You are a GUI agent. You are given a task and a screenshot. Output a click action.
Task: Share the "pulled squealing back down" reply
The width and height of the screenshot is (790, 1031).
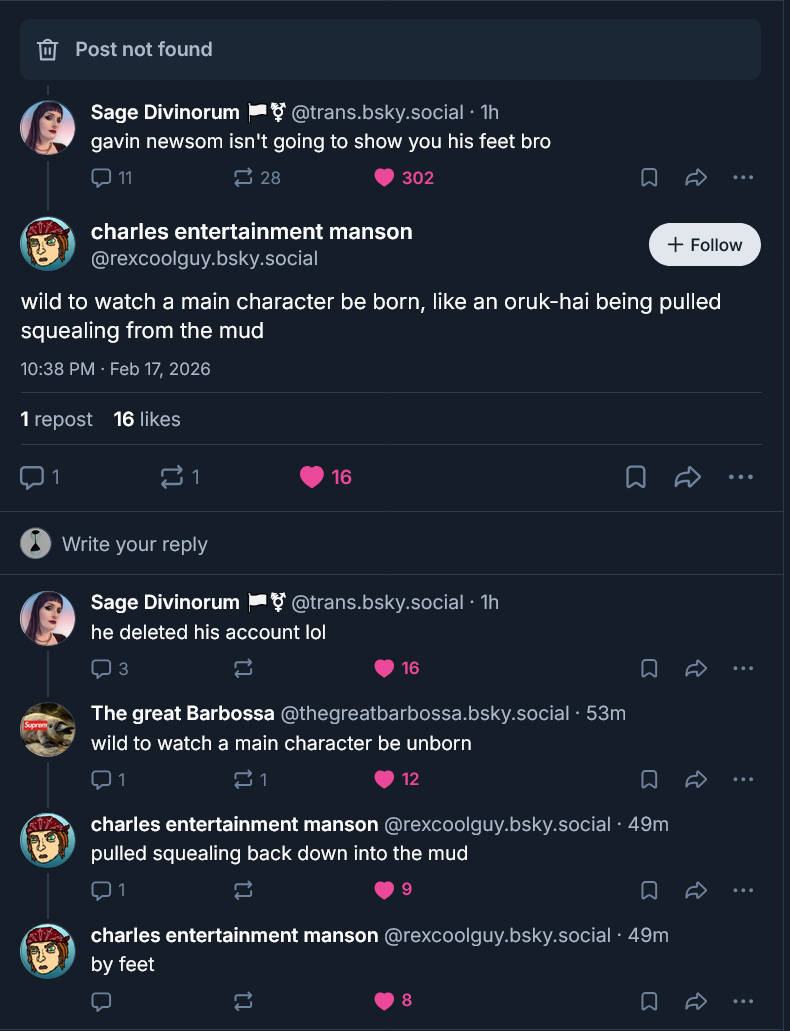[x=696, y=889]
